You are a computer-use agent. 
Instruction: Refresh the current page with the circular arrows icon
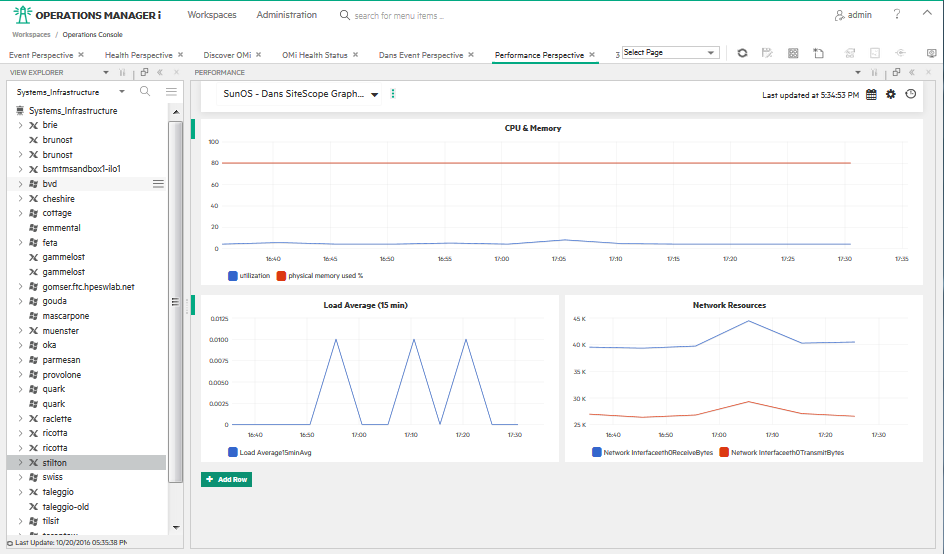[x=742, y=53]
